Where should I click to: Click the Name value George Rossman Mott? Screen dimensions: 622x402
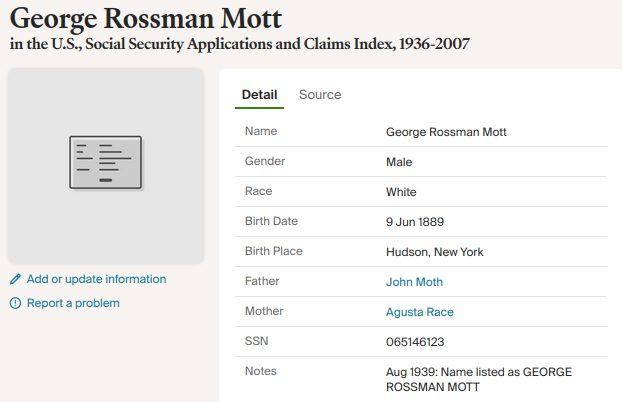(452, 132)
